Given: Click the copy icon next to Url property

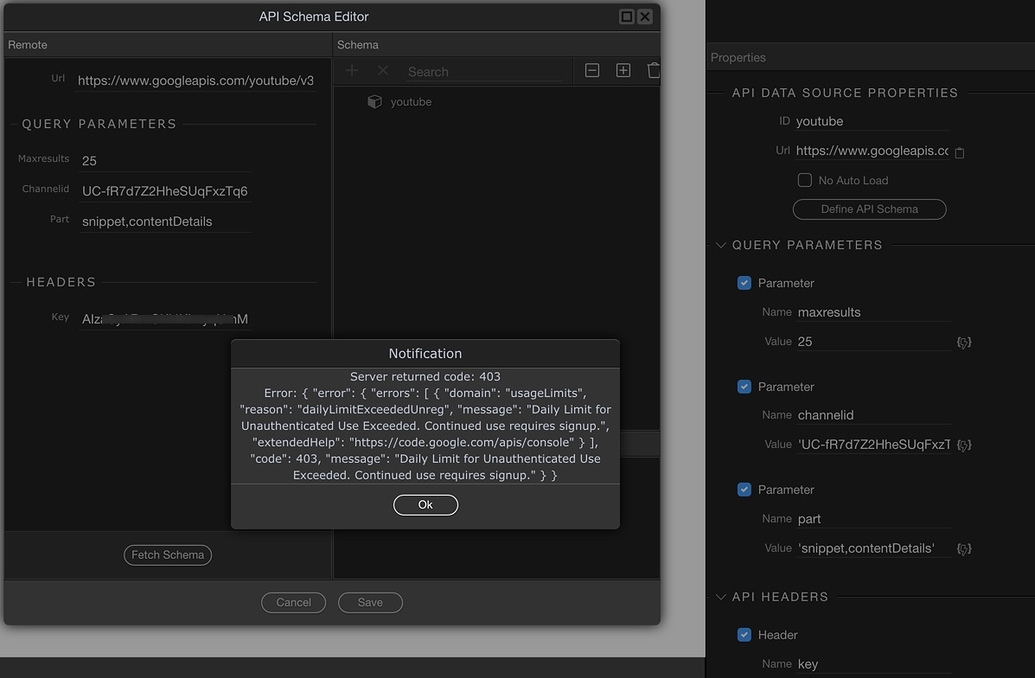Looking at the screenshot, I should pyautogui.click(x=958, y=153).
